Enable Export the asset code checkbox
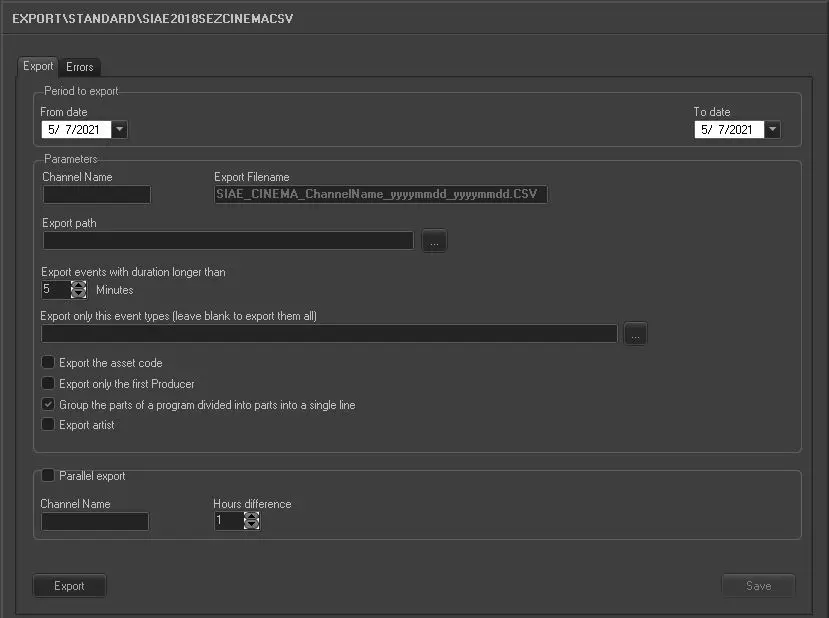829x618 pixels. [48, 363]
